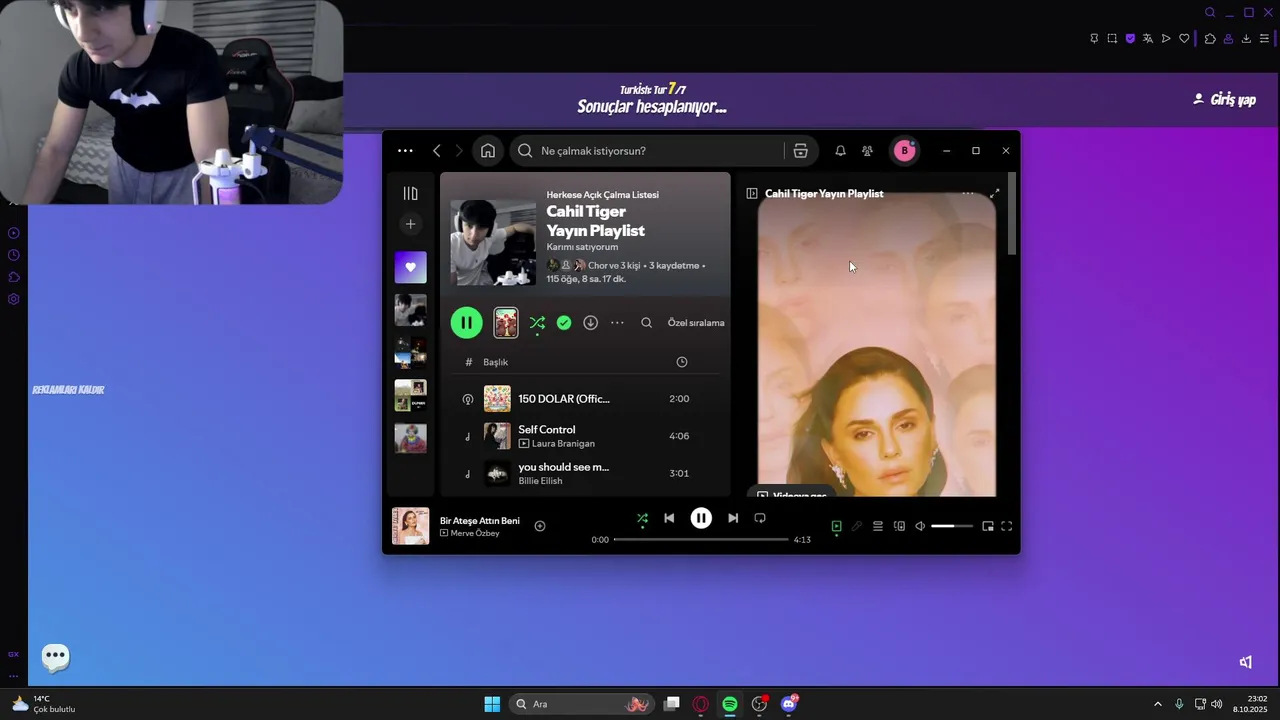This screenshot has height=720, width=1280.
Task: Adjust the Spotify volume slider
Action: coord(952,526)
